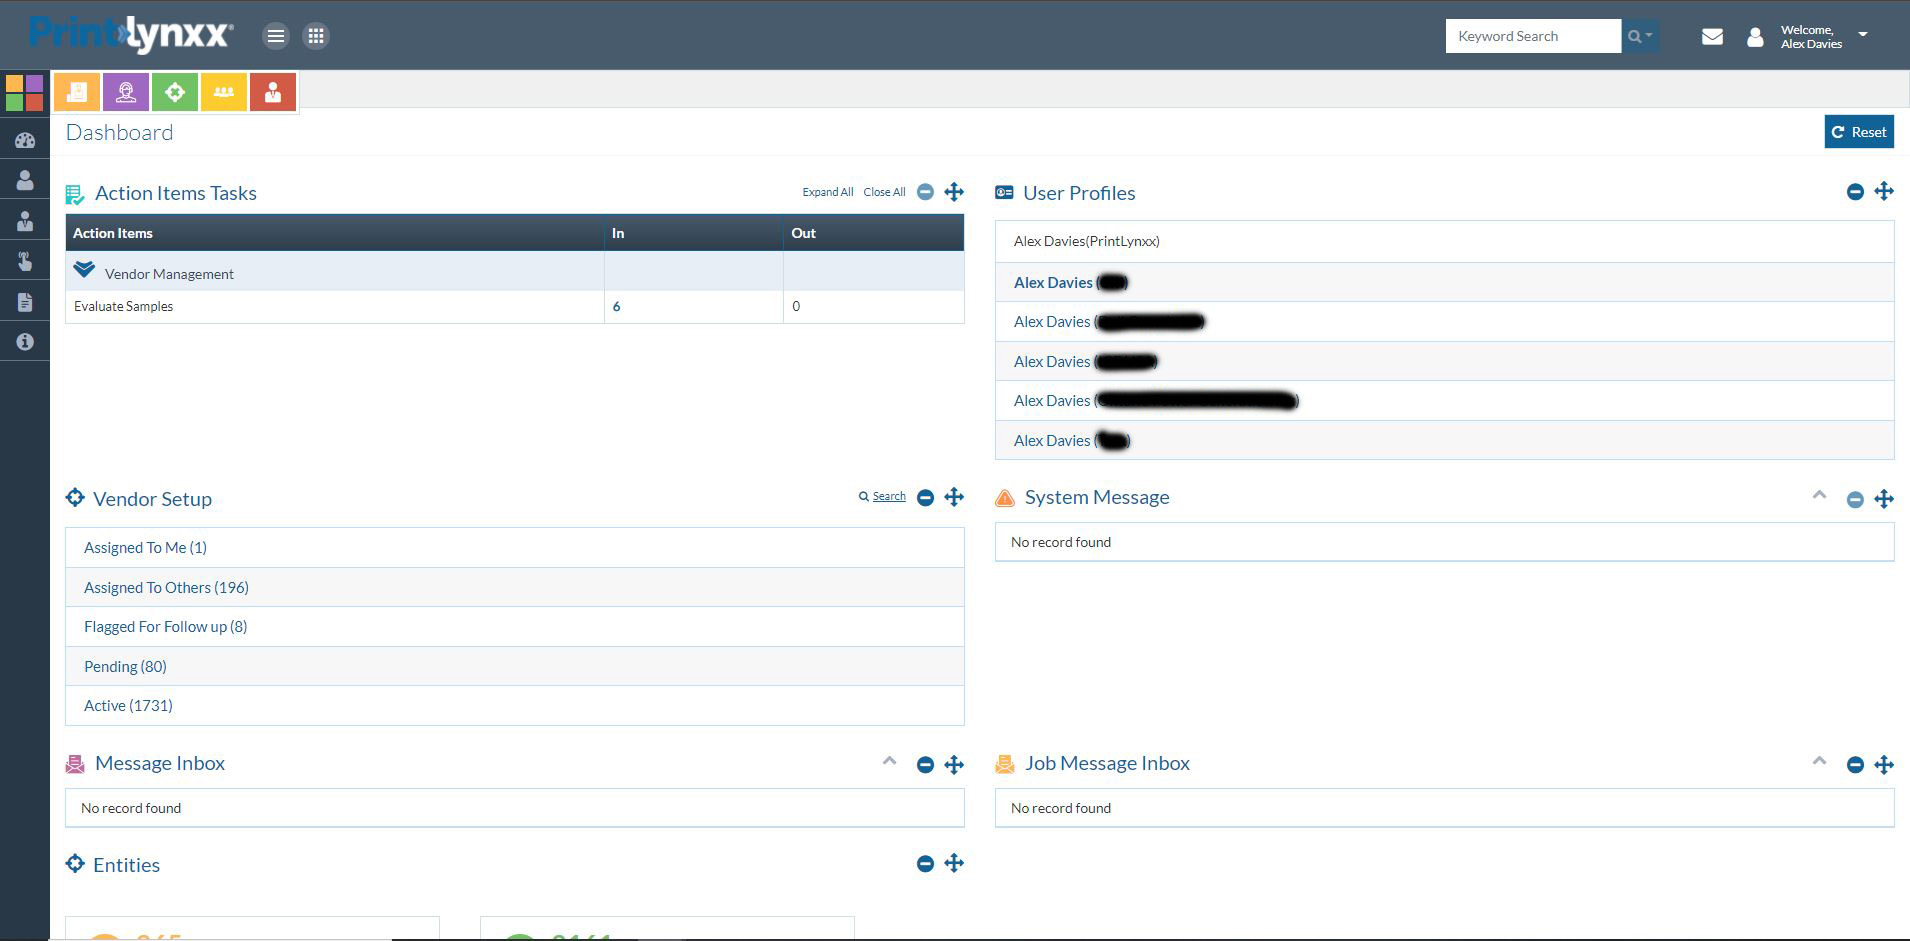Collapse the Vendor Management group row
Viewport: 1910px width, 941px height.
click(84, 269)
